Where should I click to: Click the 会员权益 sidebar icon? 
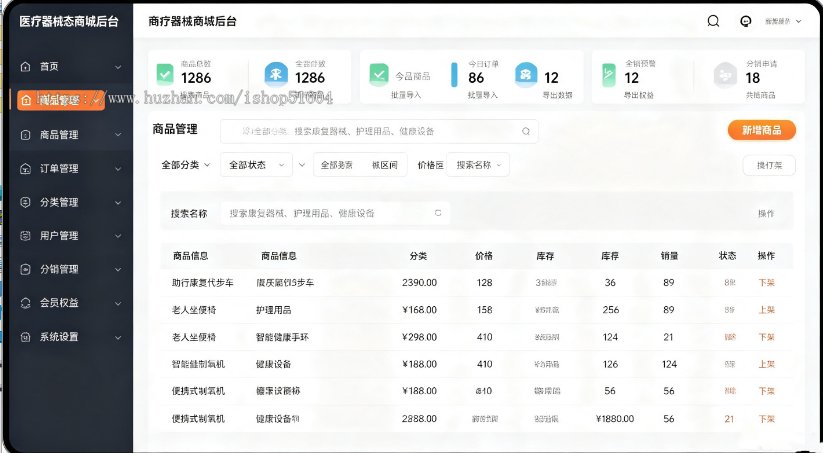[25, 303]
